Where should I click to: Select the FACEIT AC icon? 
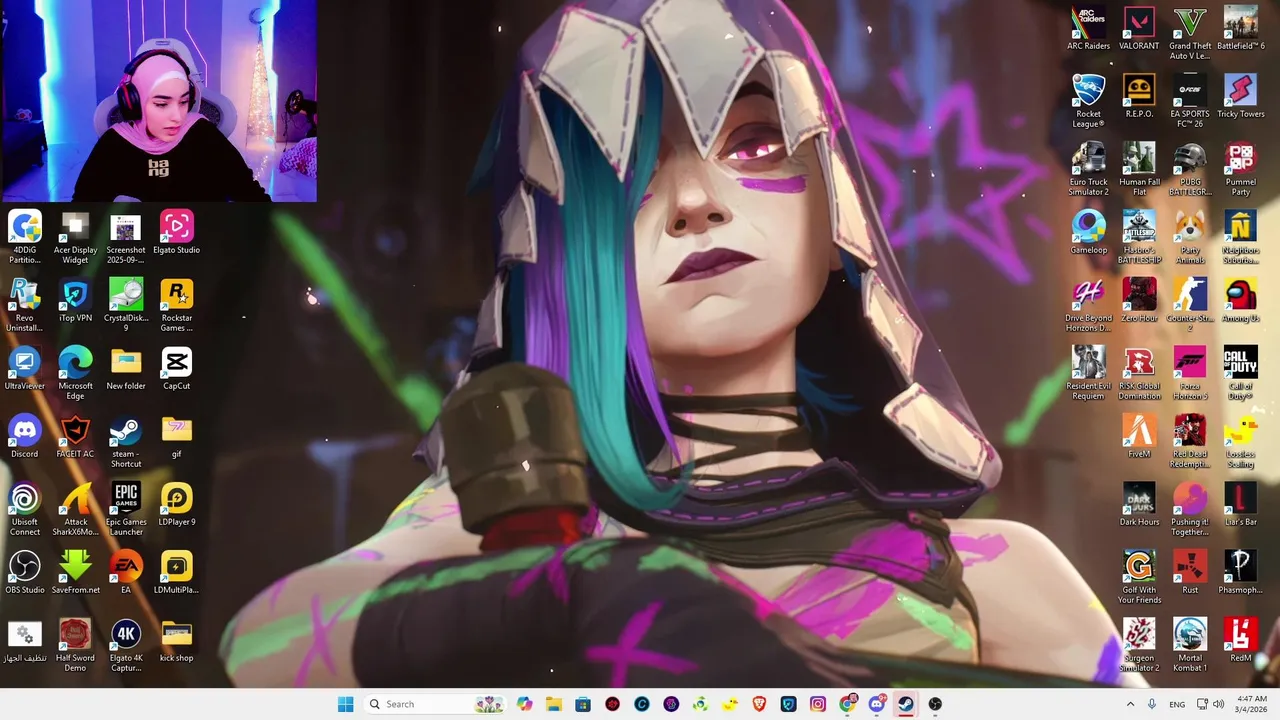[75, 437]
